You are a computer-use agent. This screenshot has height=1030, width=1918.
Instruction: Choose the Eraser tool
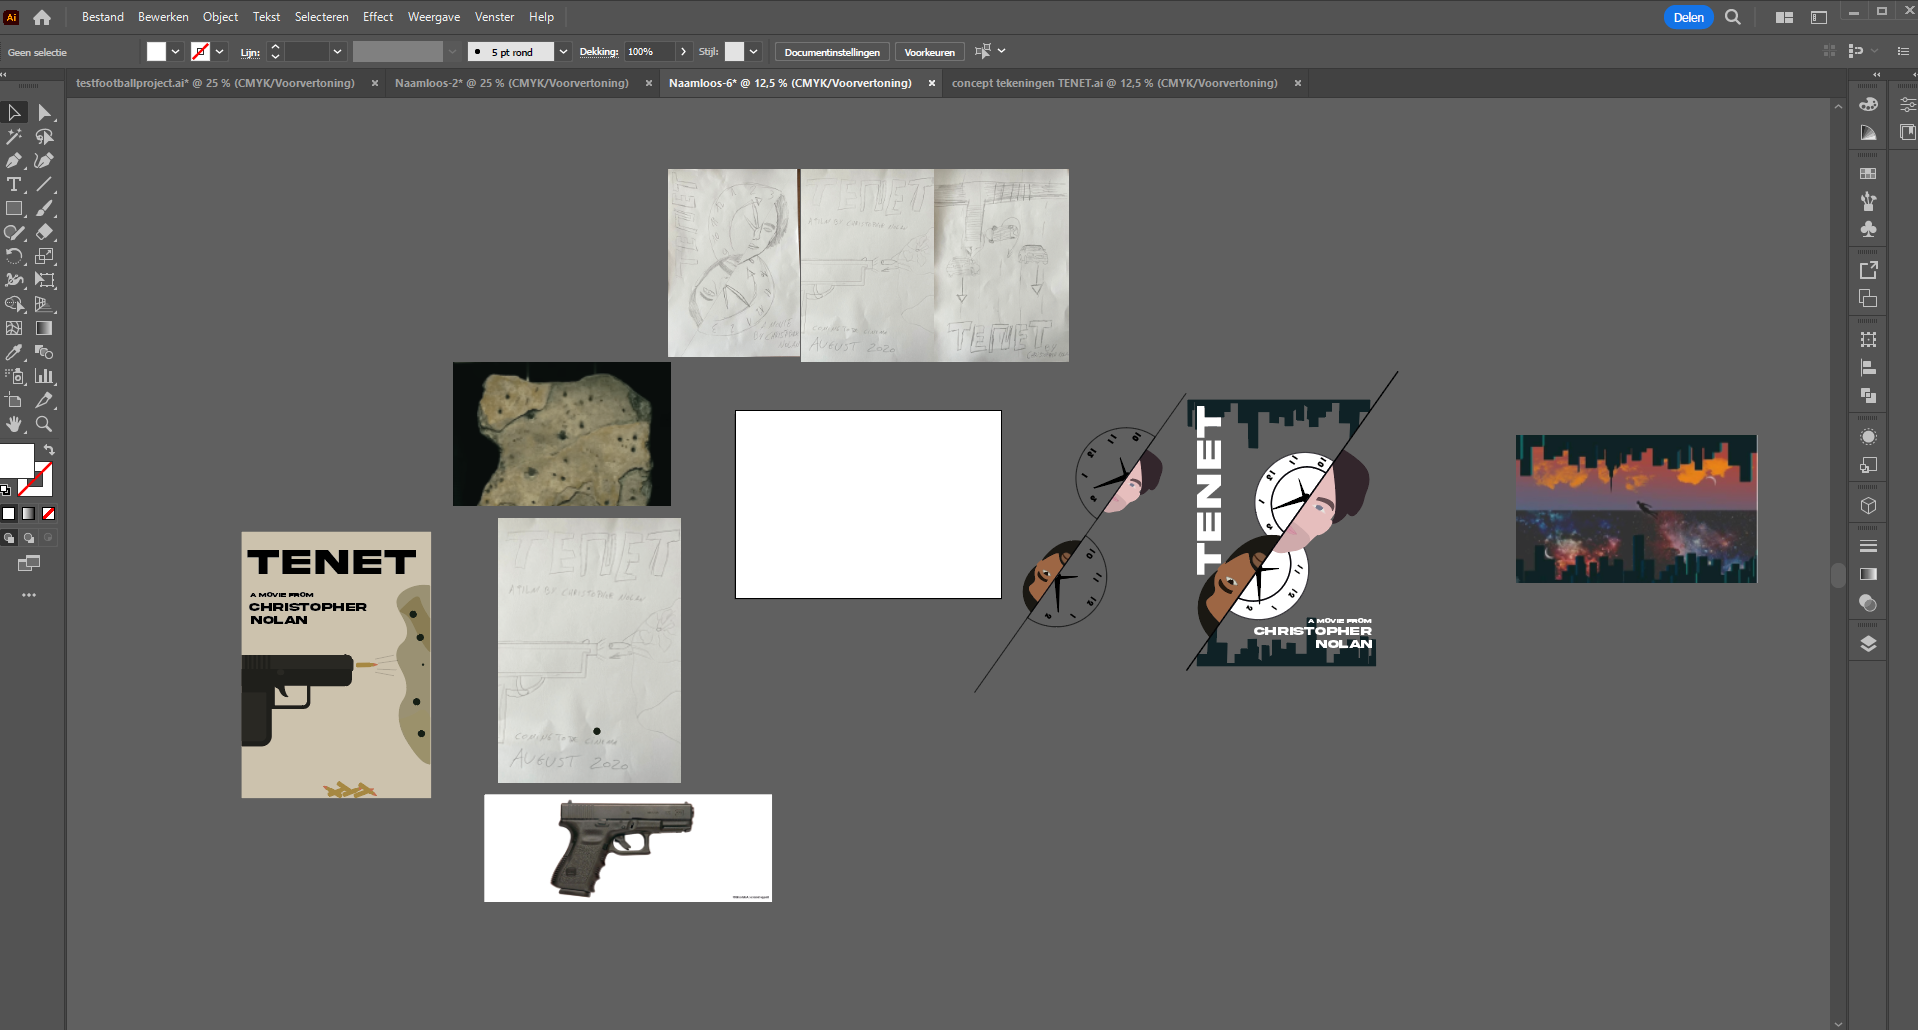click(44, 232)
